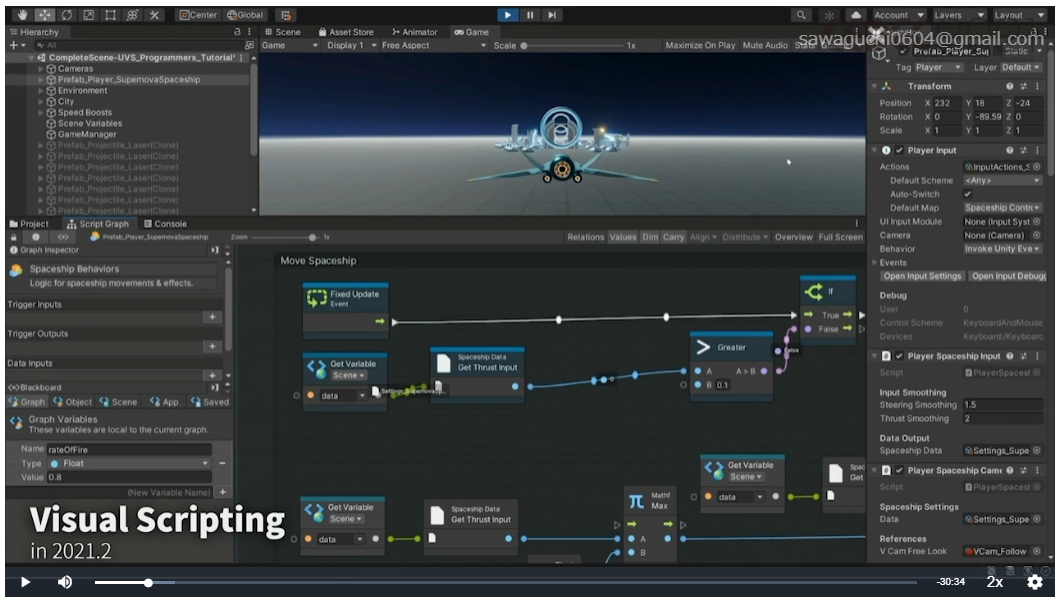Open the custom editor tools icon
Image resolution: width=1059 pixels, height=602 pixels.
[x=154, y=15]
